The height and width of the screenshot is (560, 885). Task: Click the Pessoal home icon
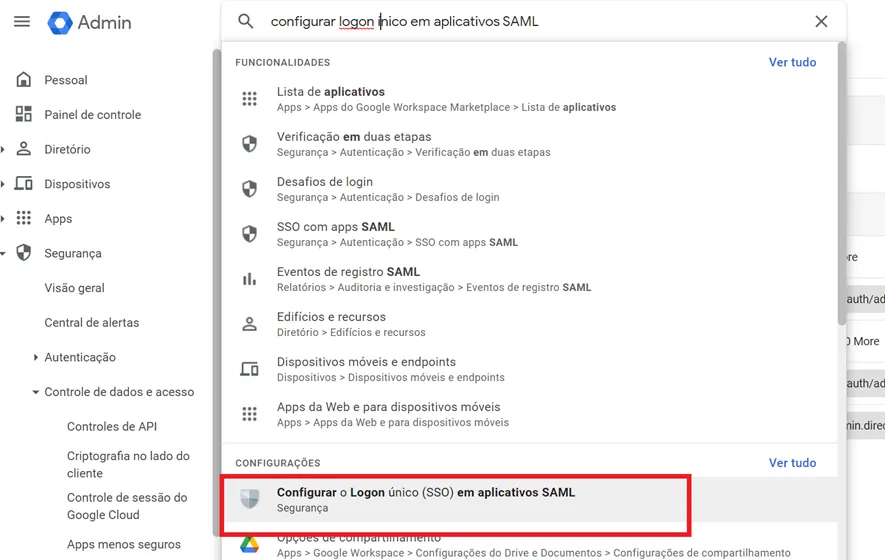click(24, 80)
